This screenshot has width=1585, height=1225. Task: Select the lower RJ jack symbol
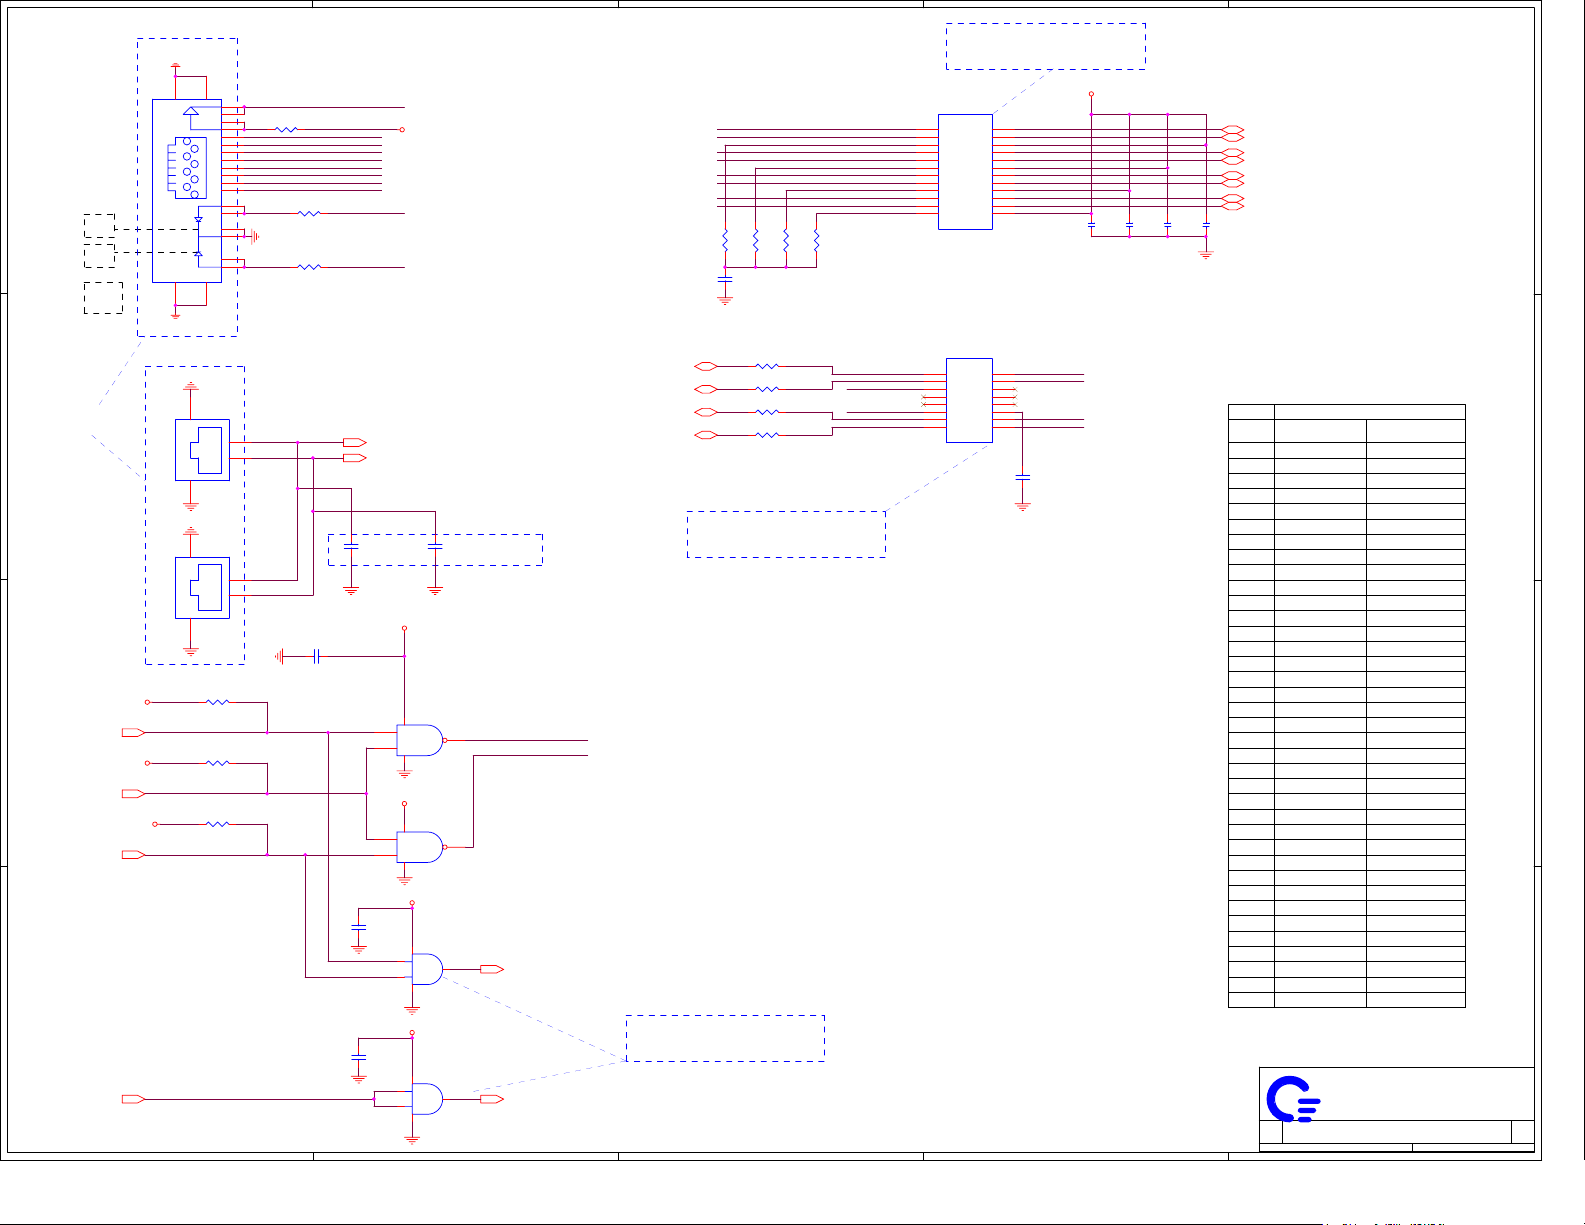202,588
